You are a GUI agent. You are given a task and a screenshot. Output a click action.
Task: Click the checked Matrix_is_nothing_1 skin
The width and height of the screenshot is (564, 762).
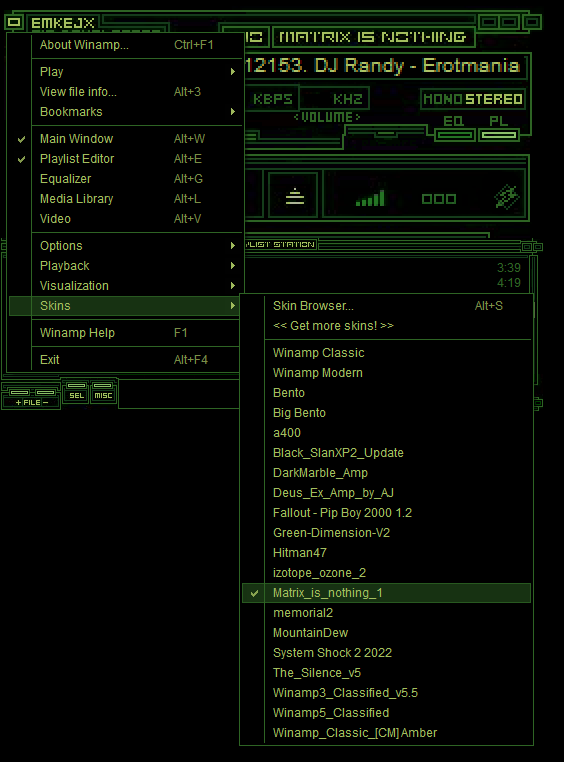386,593
